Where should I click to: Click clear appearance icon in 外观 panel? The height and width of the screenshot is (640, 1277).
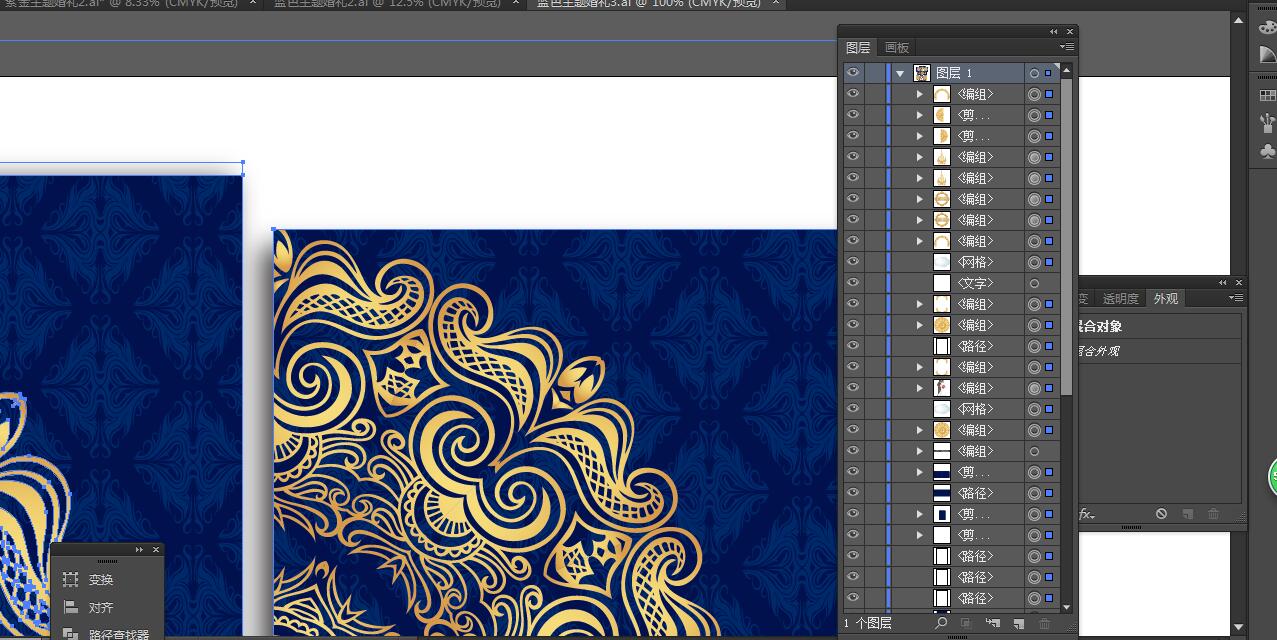pyautogui.click(x=1161, y=514)
